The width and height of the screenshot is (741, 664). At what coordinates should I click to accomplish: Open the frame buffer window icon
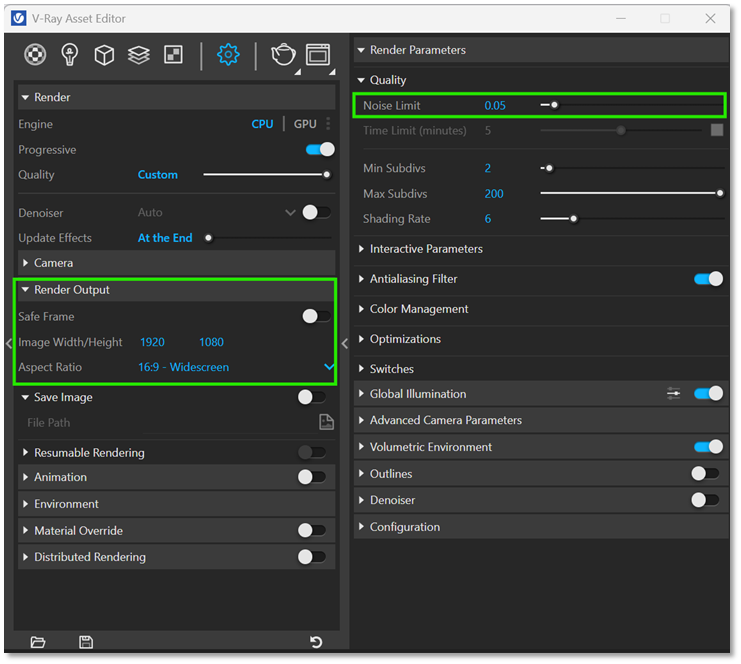coord(318,55)
